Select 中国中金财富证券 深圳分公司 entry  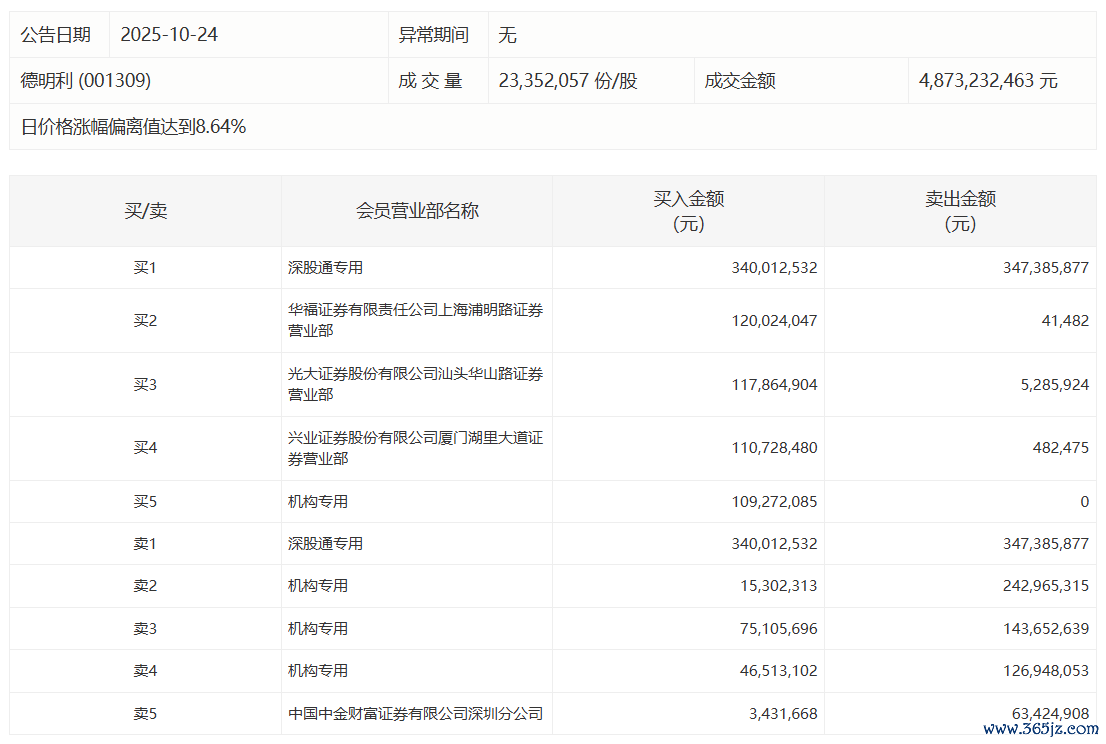point(416,714)
